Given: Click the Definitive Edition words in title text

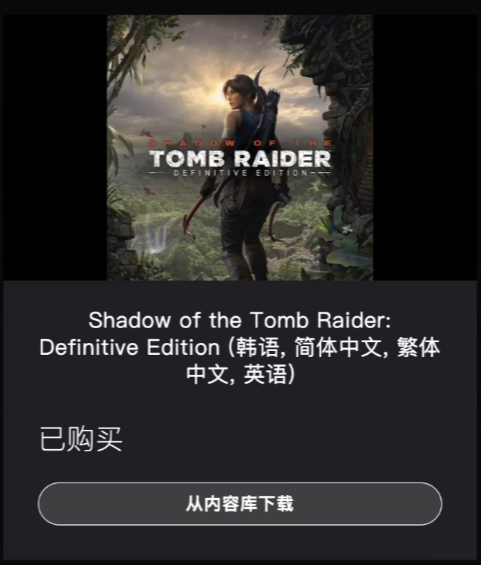Looking at the screenshot, I should coord(129,347).
